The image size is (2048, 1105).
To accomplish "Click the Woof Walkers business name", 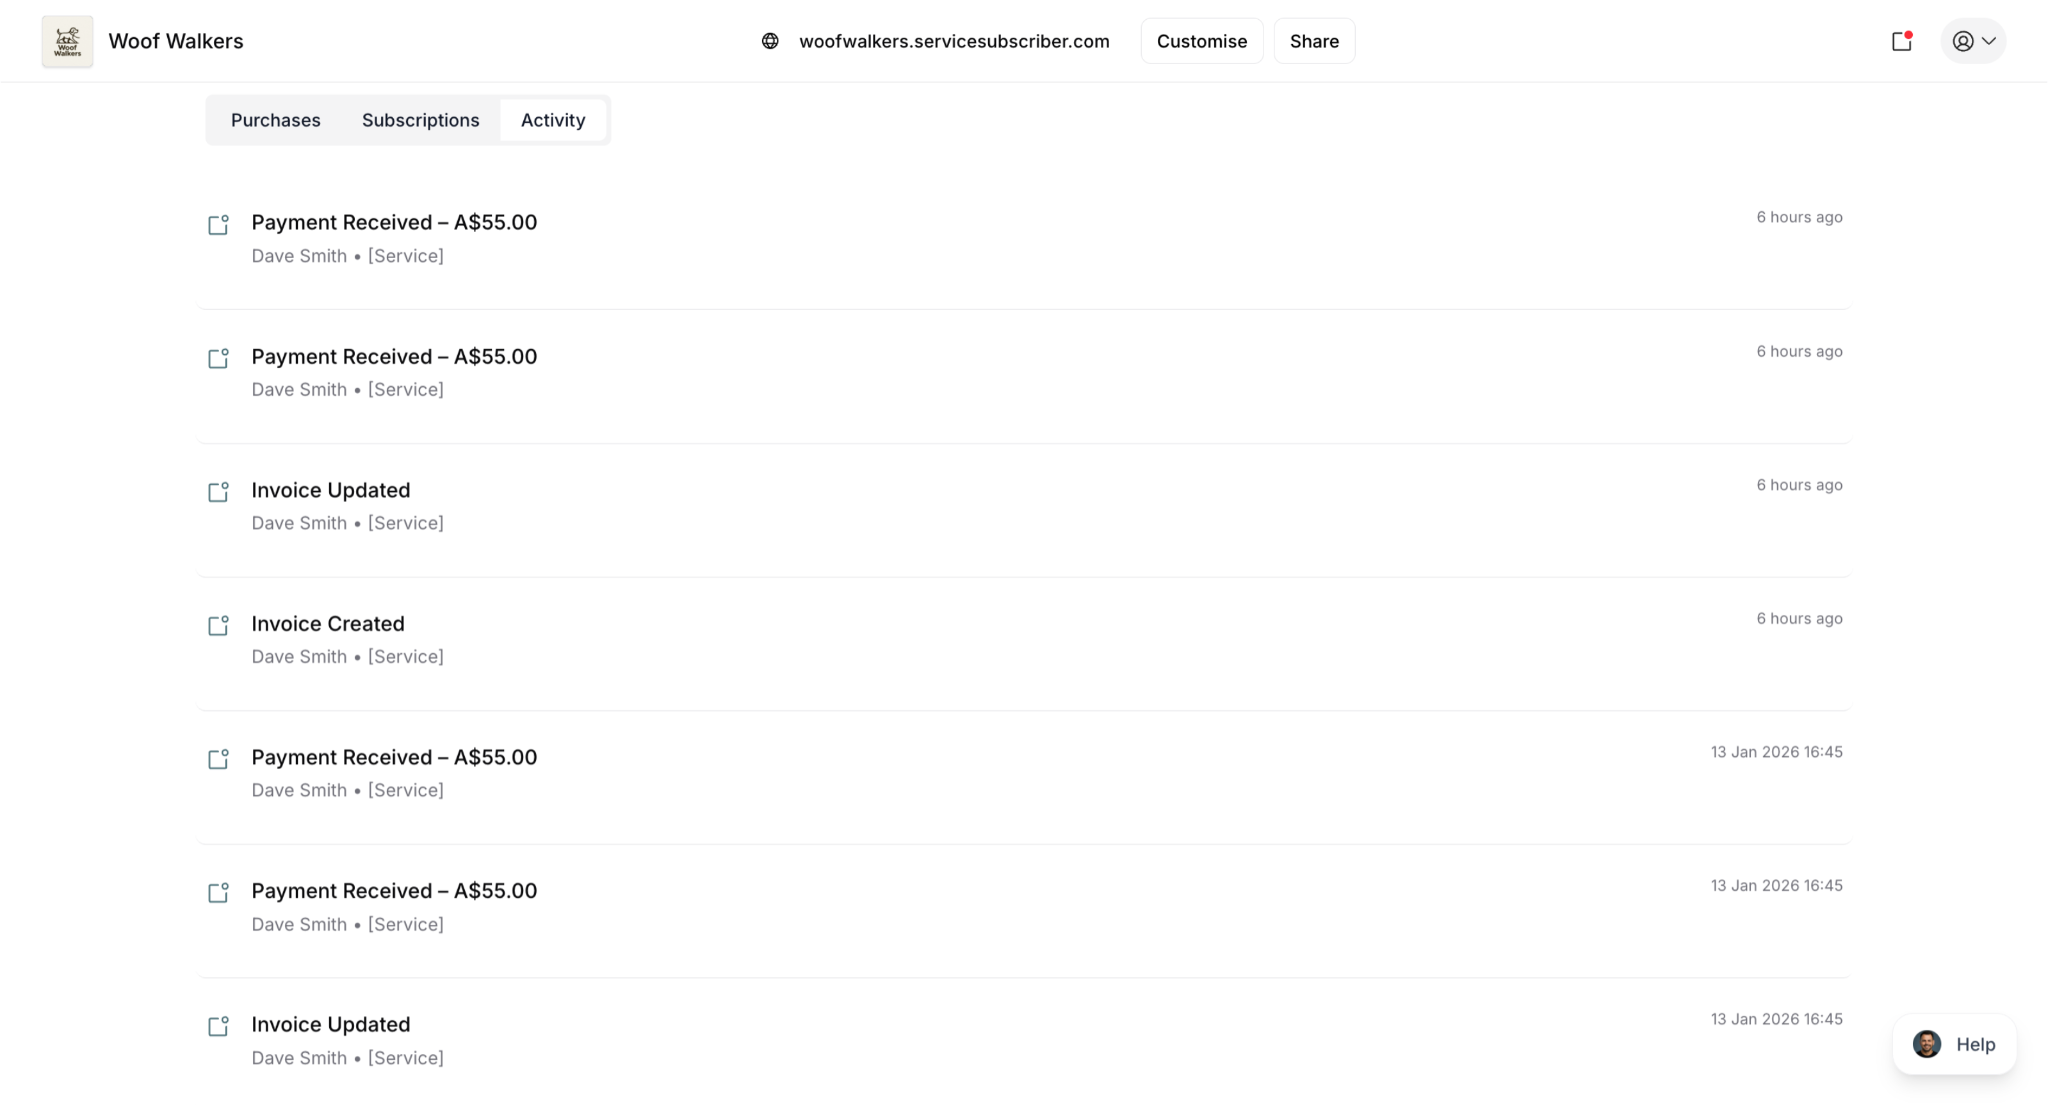I will tap(176, 41).
